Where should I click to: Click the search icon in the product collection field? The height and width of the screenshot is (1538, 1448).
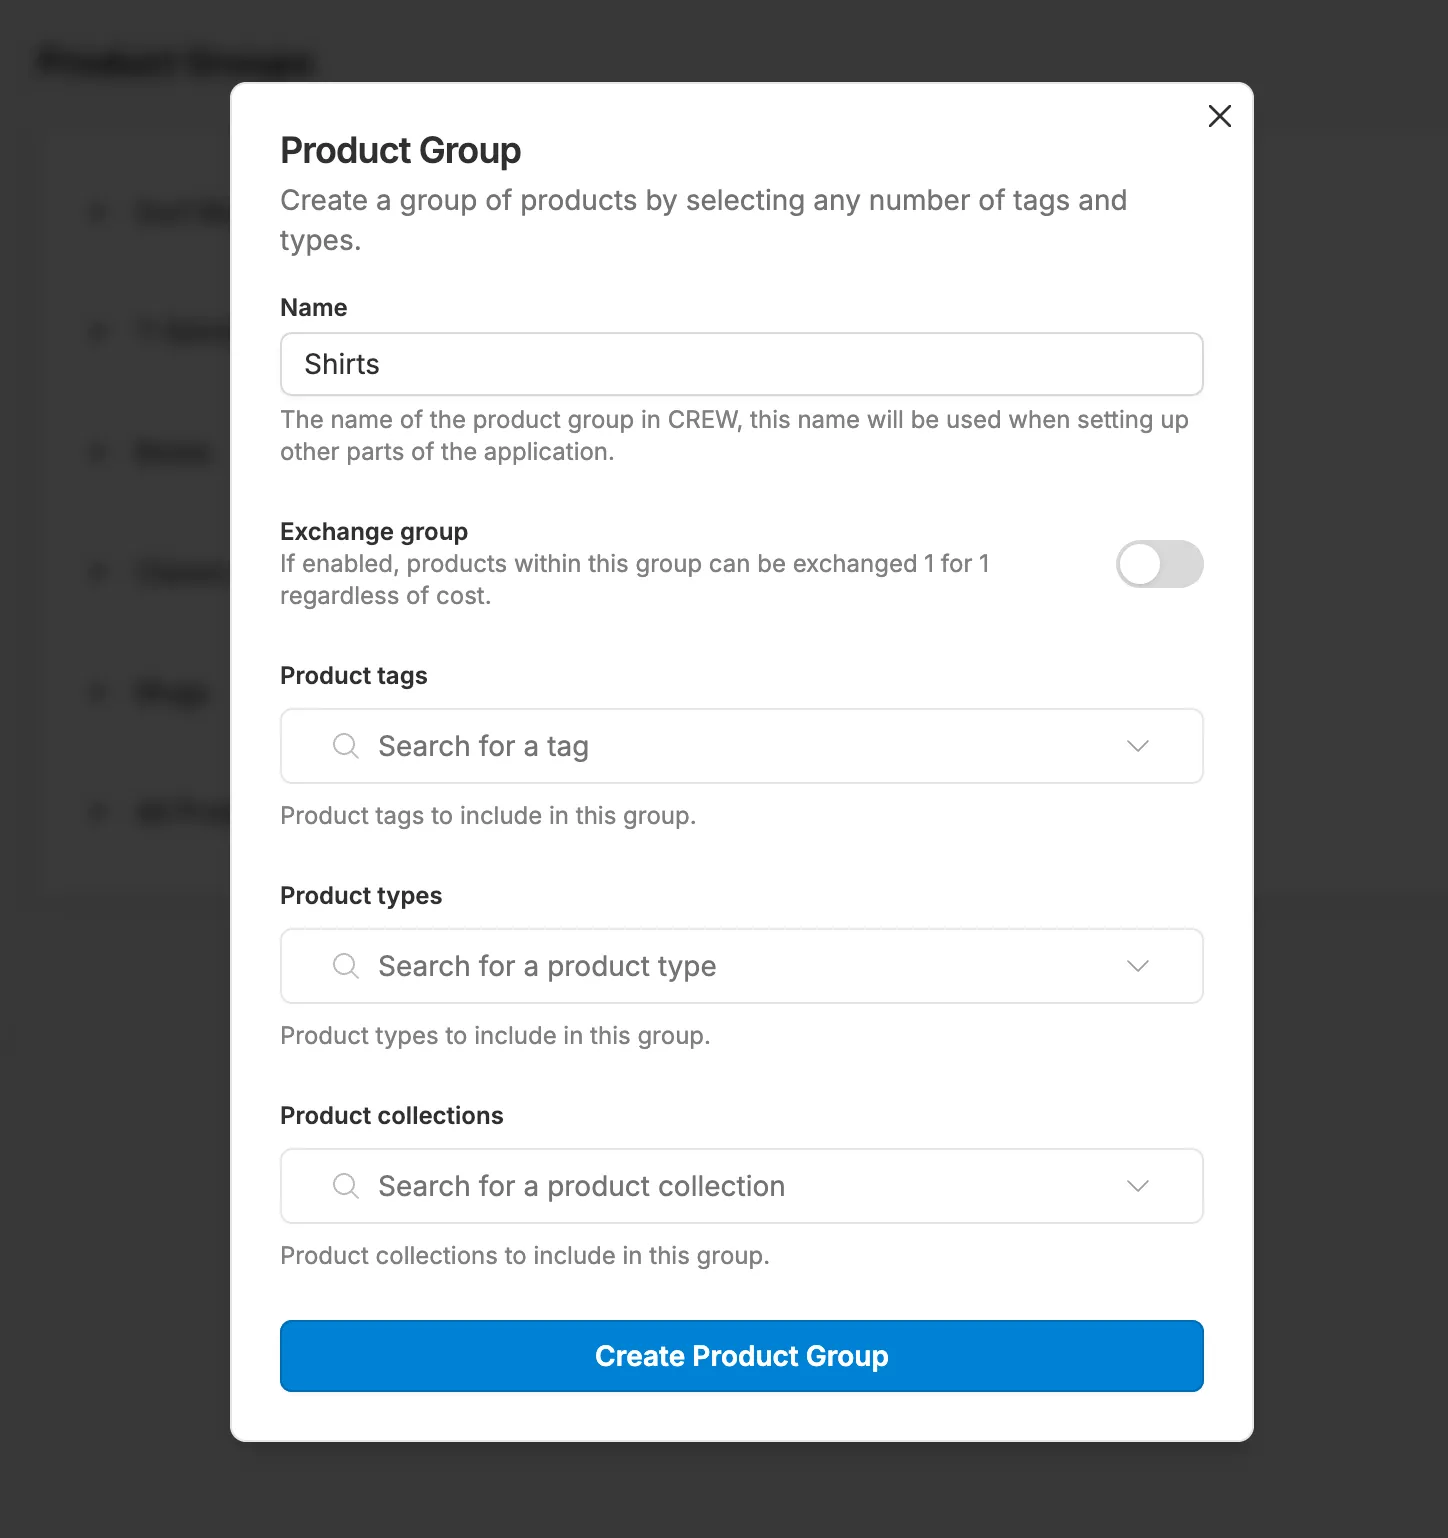coord(345,1186)
